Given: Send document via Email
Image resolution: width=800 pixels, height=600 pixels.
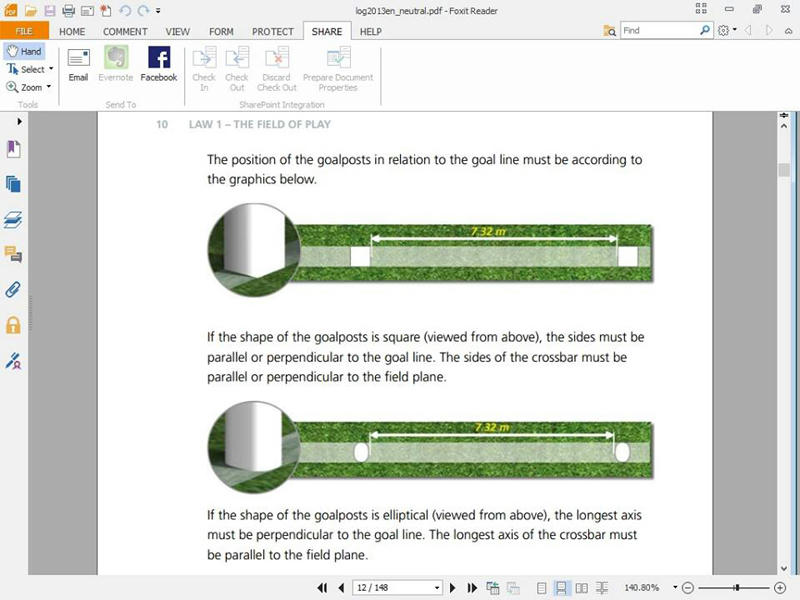Looking at the screenshot, I should [x=78, y=65].
